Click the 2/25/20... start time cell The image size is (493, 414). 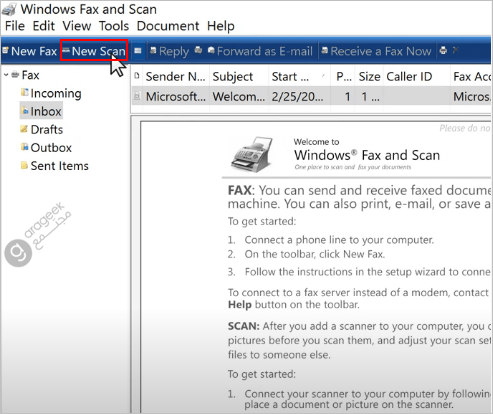[297, 97]
